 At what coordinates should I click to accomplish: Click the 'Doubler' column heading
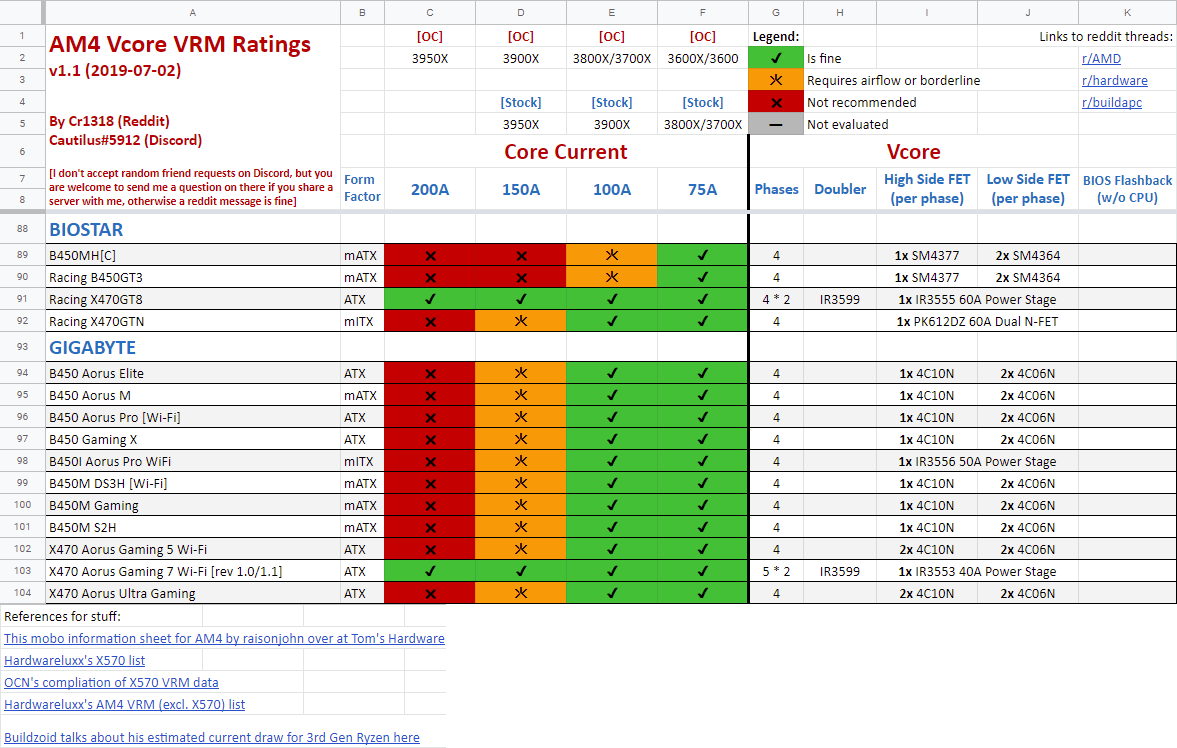pos(840,189)
